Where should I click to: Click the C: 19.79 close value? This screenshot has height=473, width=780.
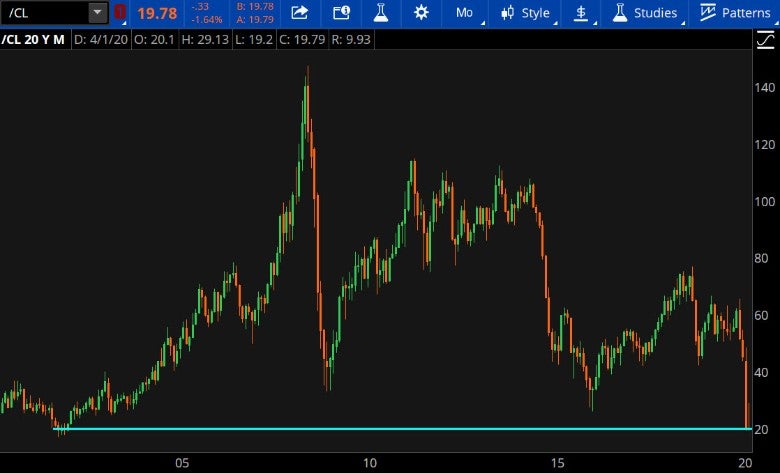(x=302, y=40)
